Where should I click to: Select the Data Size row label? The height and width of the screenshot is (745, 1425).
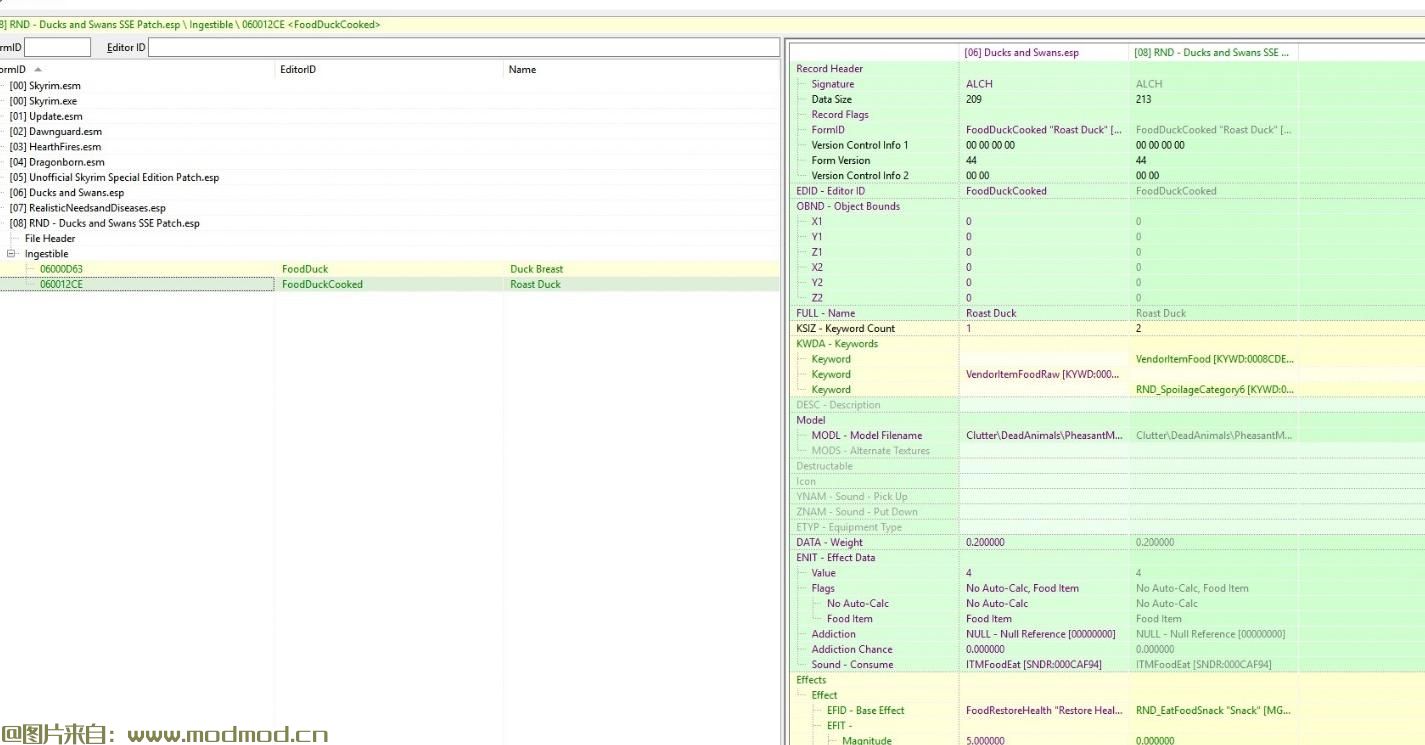[832, 99]
